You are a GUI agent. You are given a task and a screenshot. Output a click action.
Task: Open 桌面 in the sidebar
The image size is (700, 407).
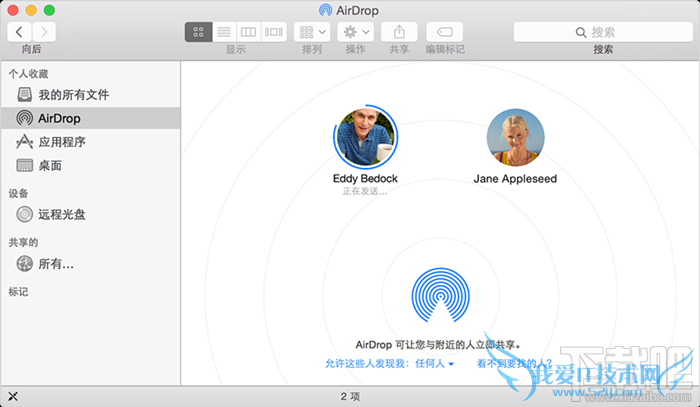coord(91,166)
